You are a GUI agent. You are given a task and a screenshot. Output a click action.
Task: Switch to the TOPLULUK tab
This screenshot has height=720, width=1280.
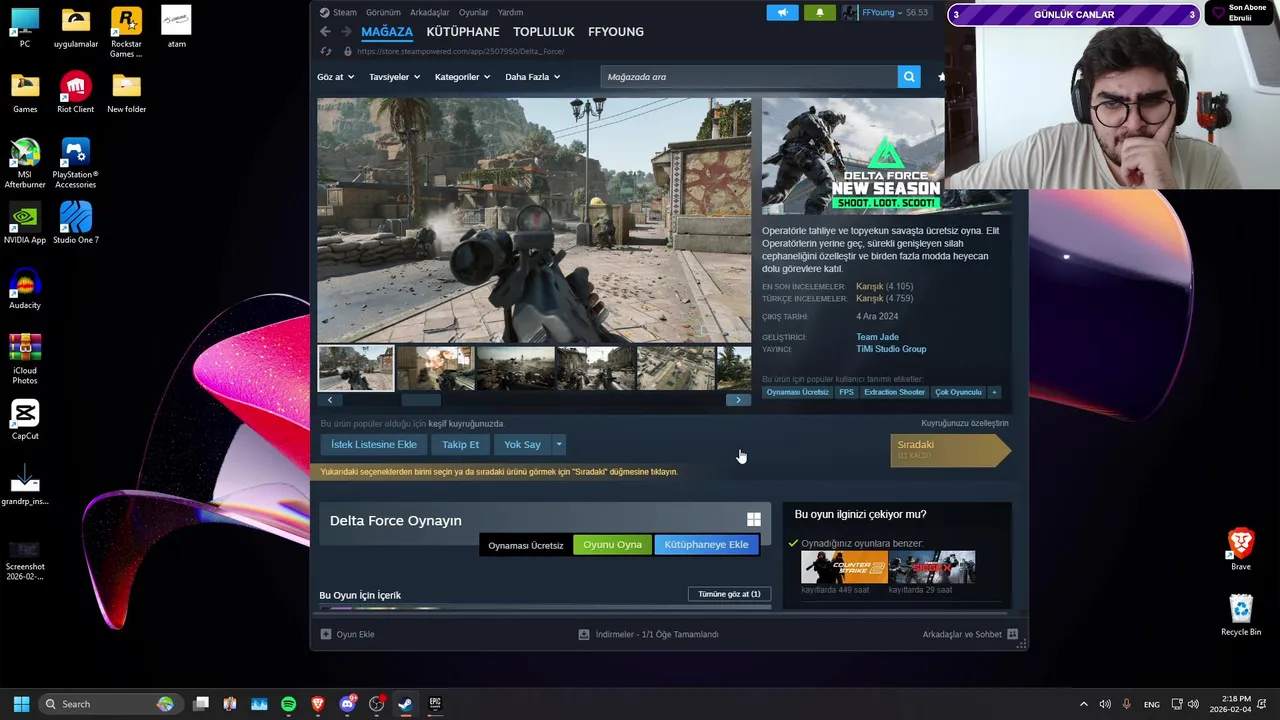[544, 32]
